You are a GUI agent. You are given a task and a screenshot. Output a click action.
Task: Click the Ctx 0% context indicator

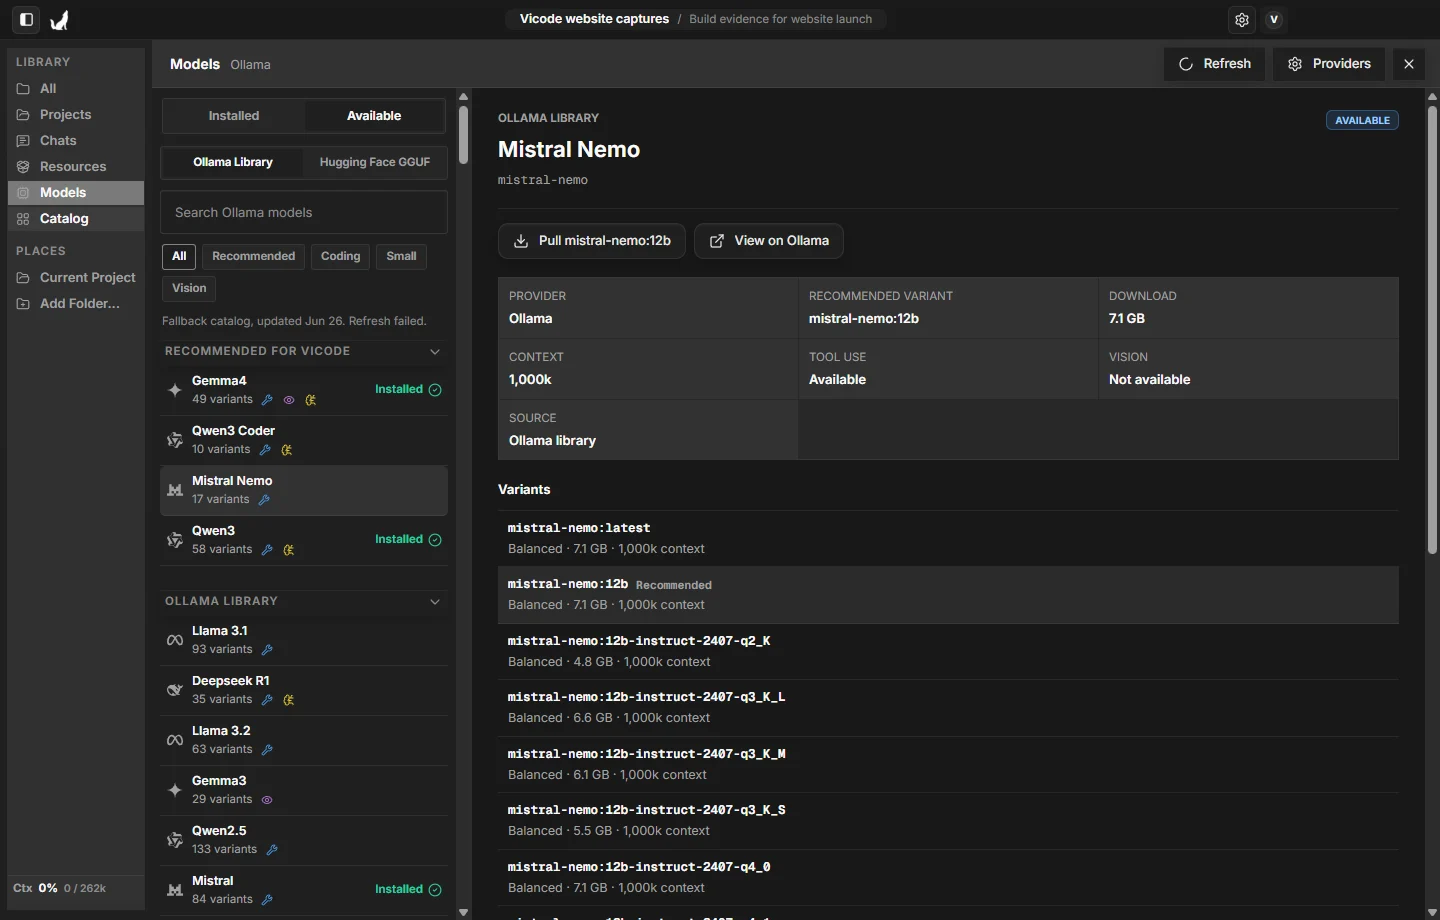click(x=60, y=888)
